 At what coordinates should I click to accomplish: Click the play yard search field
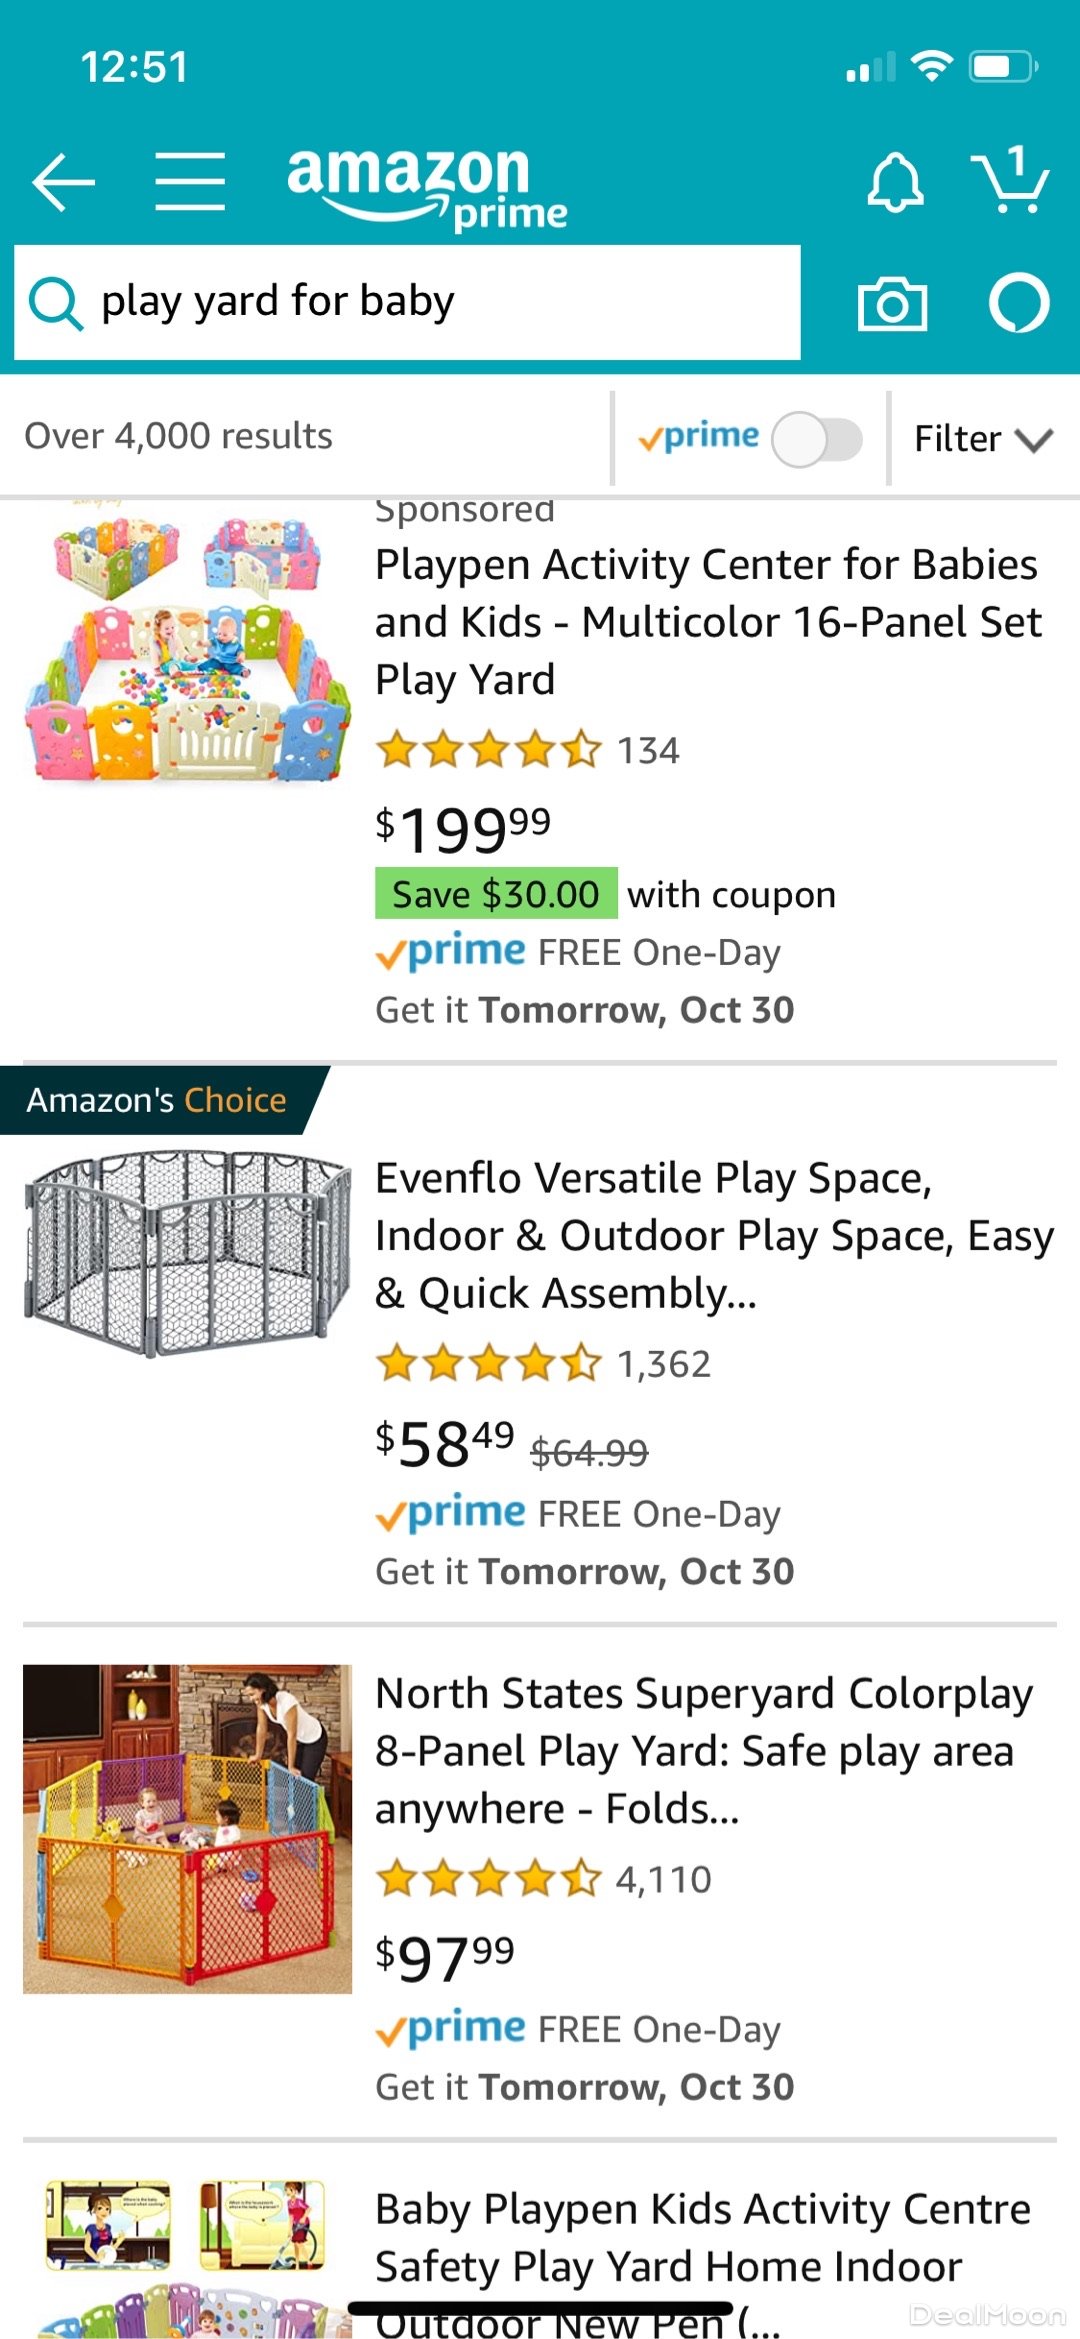tap(440, 302)
